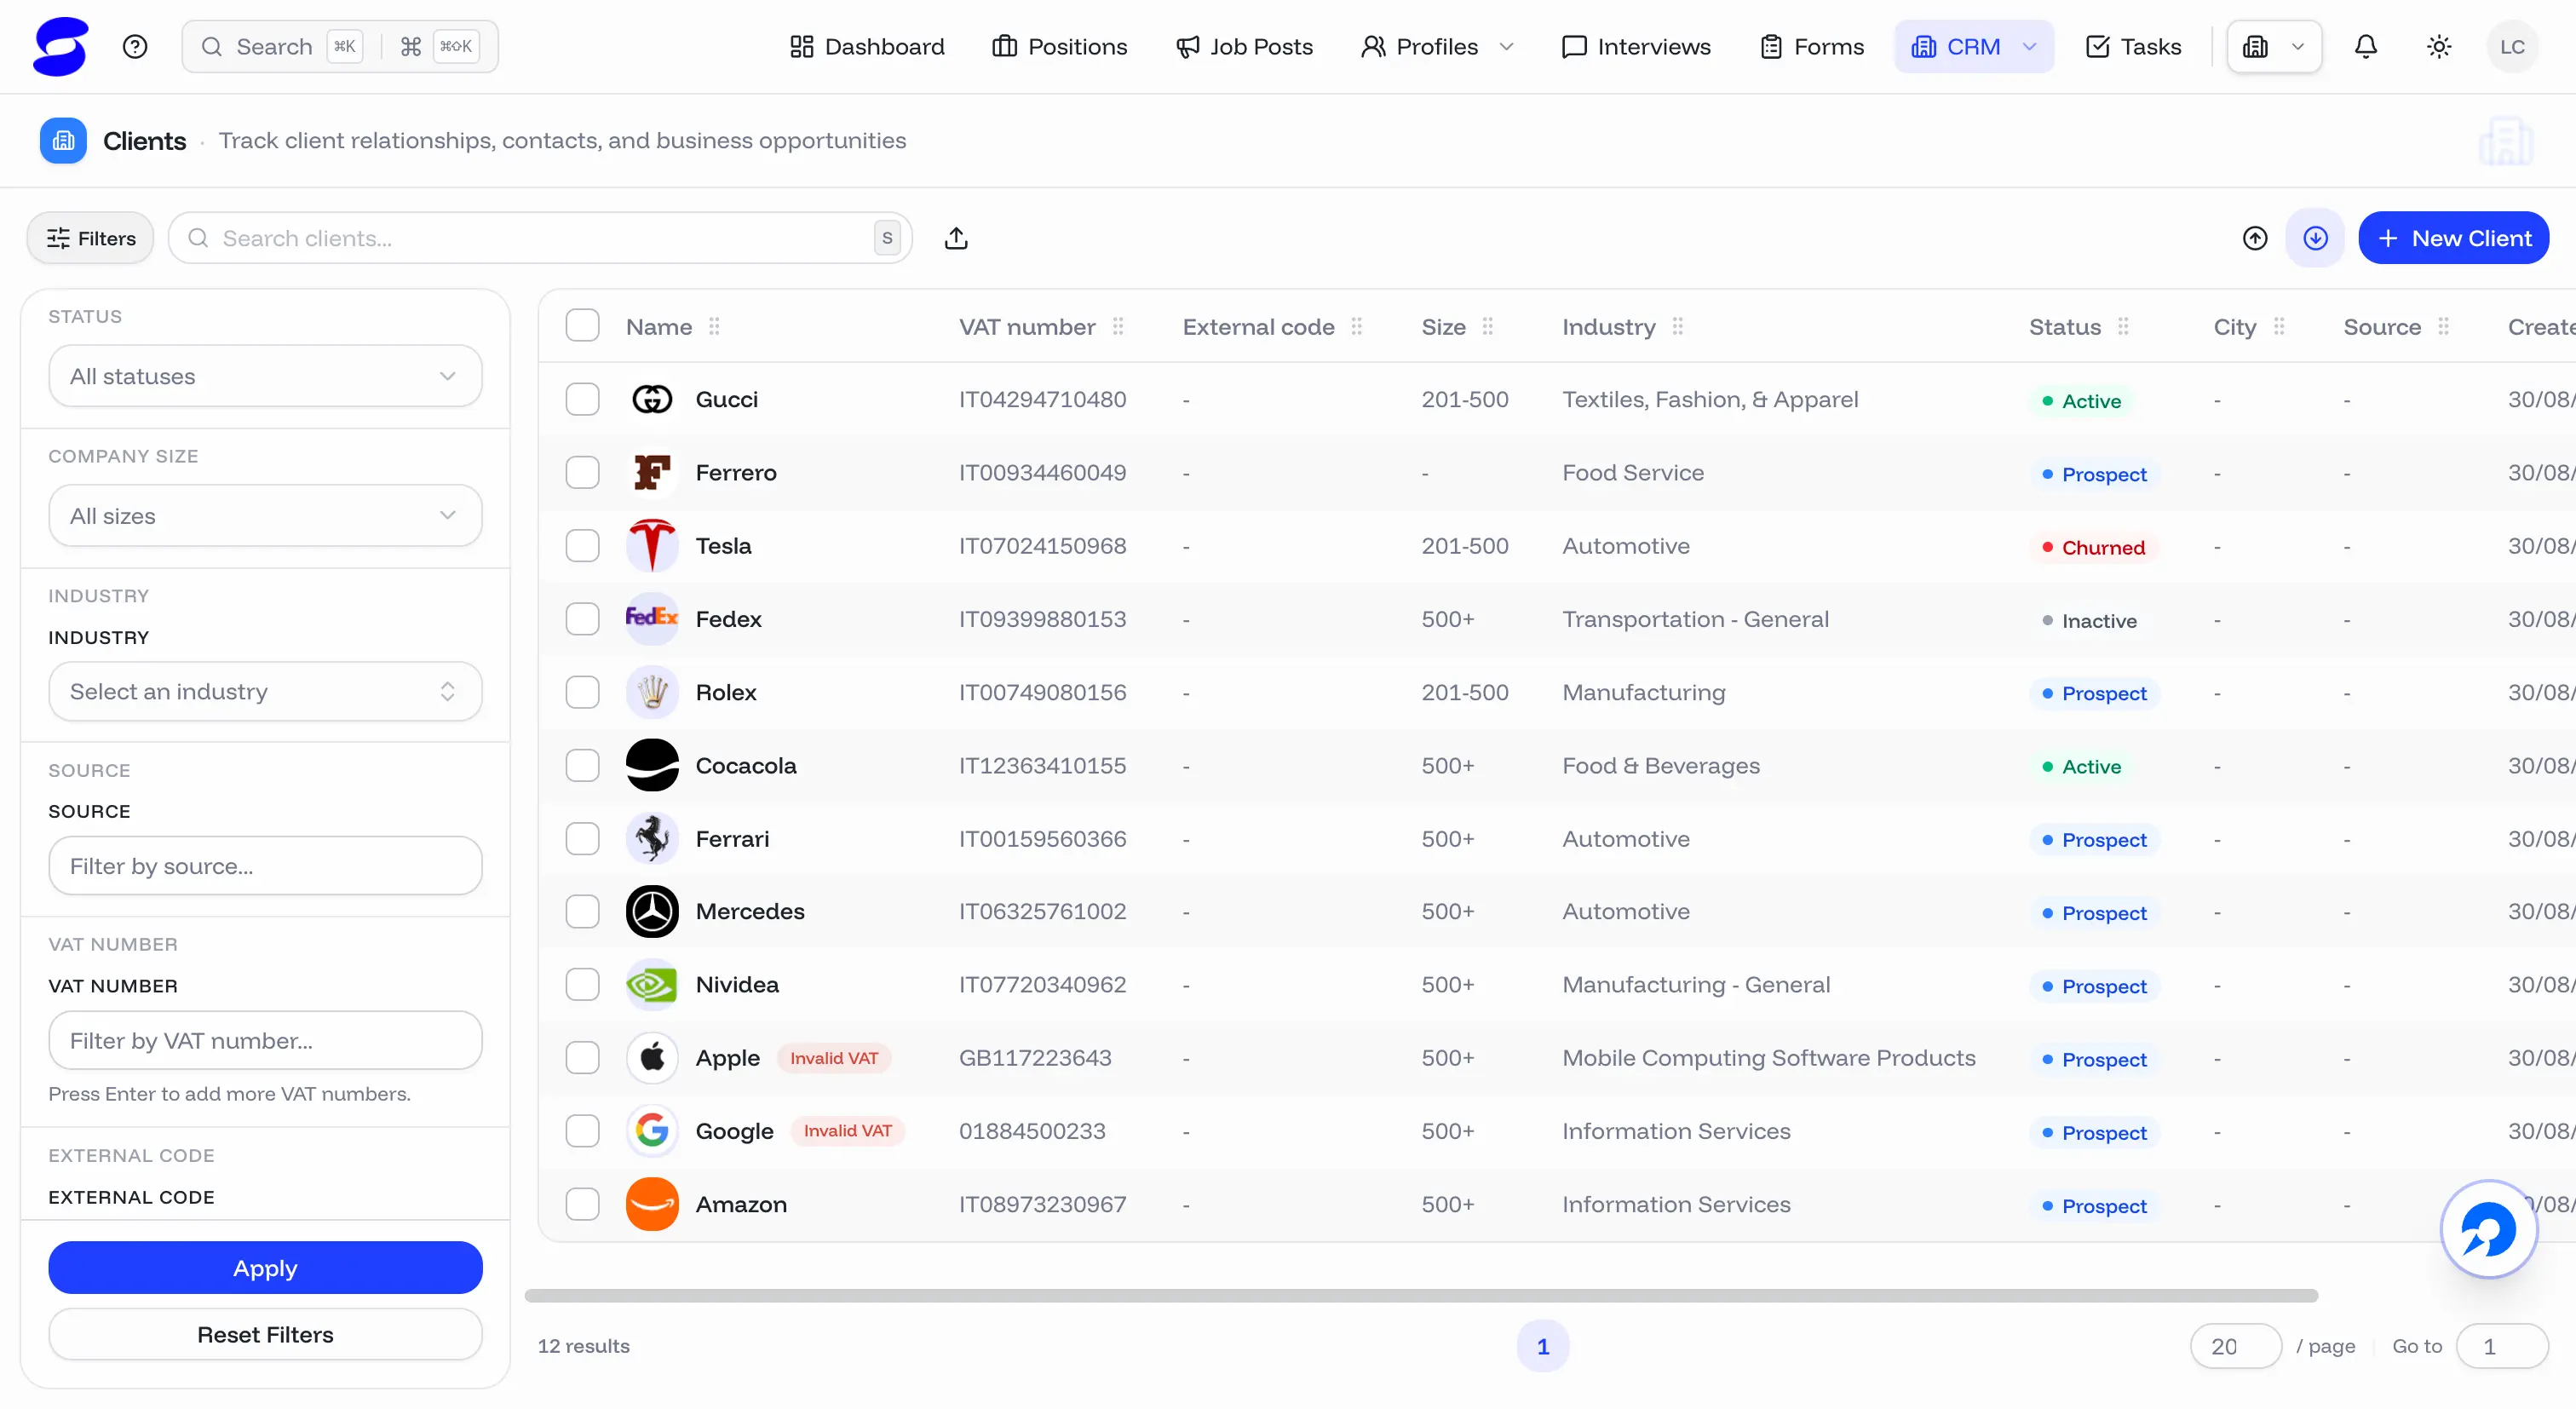Screen dimensions: 2576x1409
Task: Click the Reset Filters button
Action: pos(265,1334)
